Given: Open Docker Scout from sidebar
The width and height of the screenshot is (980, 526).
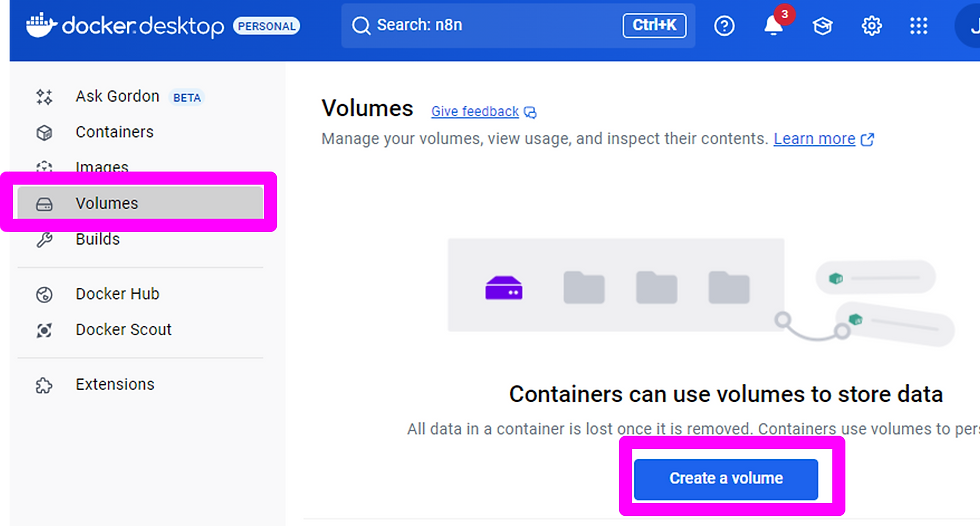Looking at the screenshot, I should [x=123, y=329].
